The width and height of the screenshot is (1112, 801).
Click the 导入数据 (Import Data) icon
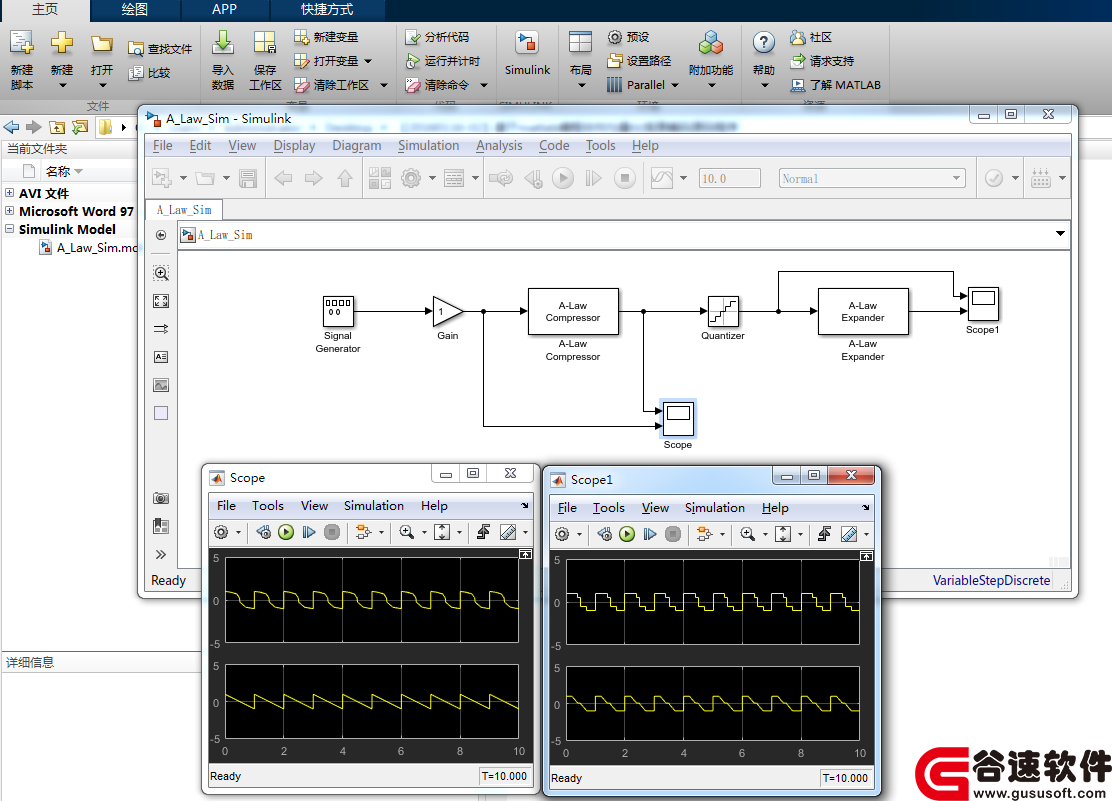click(x=223, y=43)
